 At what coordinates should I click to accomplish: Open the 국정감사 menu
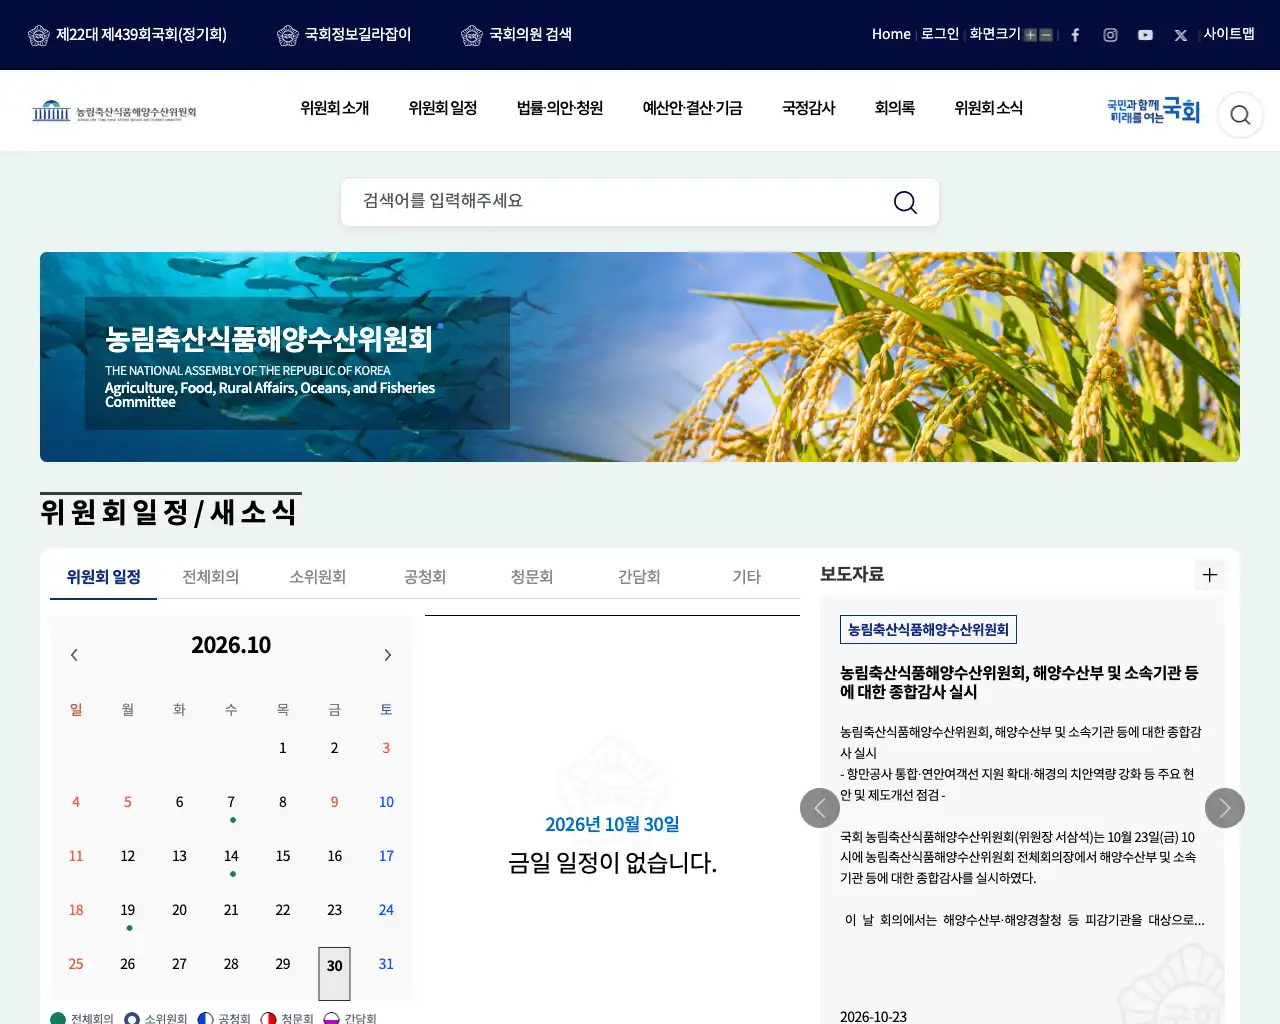(x=808, y=108)
